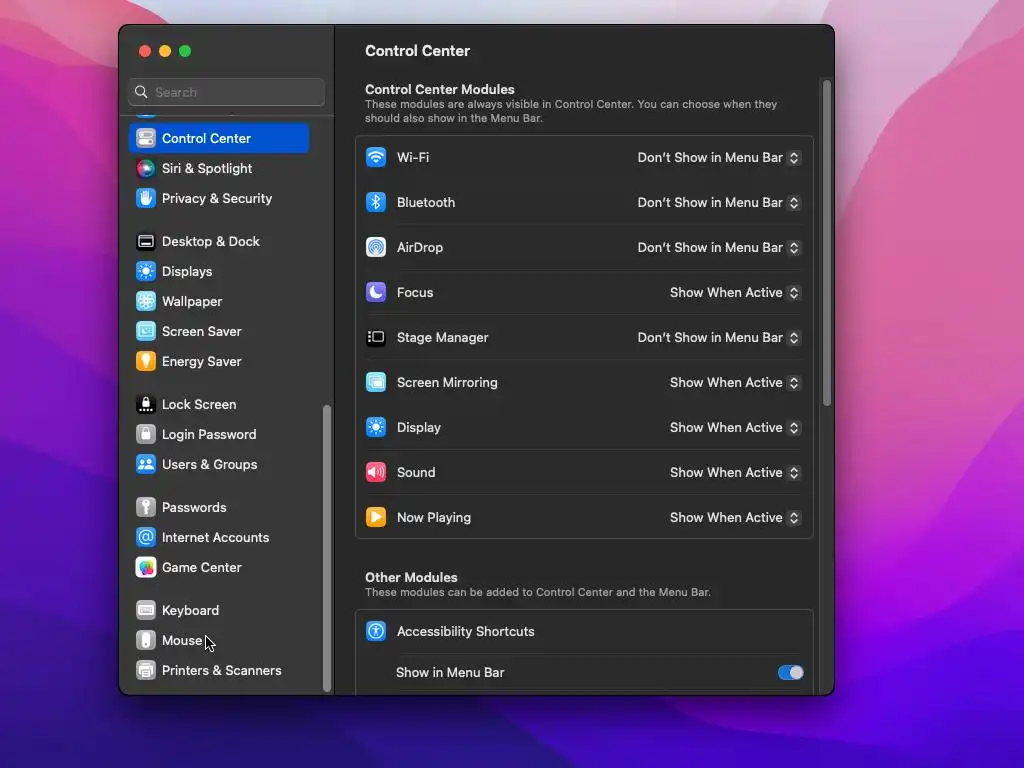
Task: Click the Control Center Modules heading
Action: (x=440, y=89)
